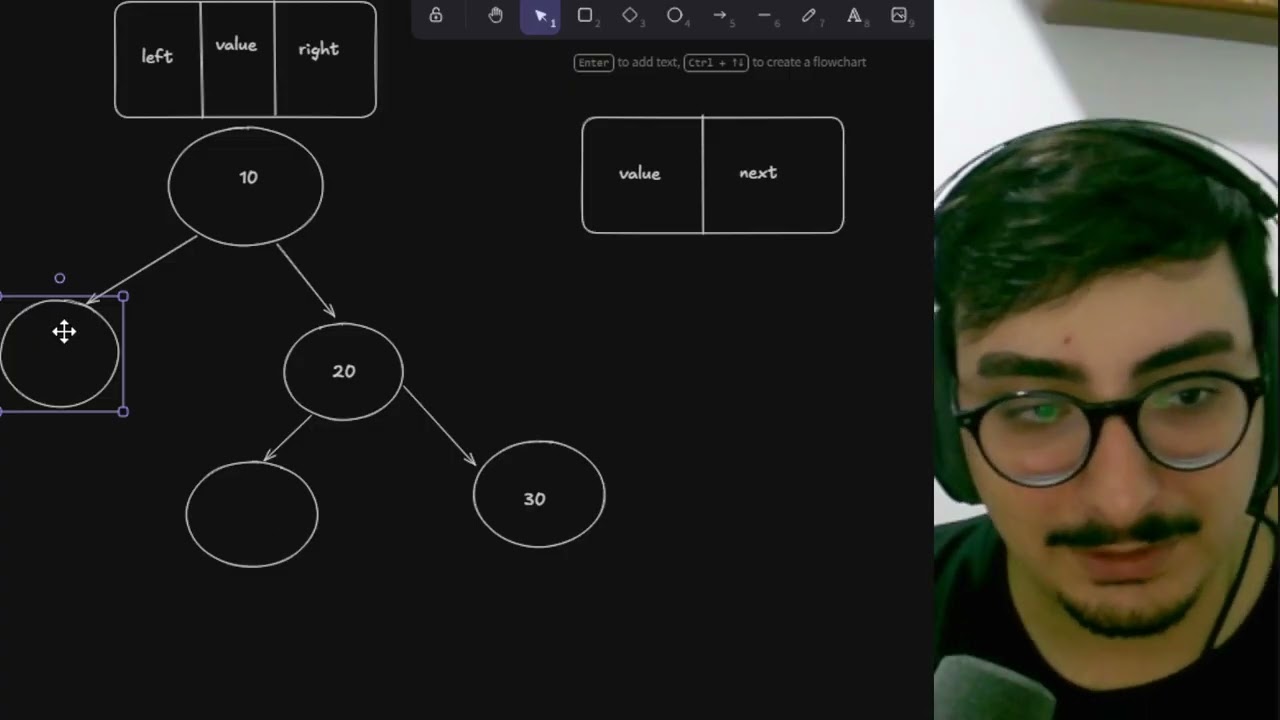Select the Ellipse tool
This screenshot has width=1280, height=720.
click(x=675, y=15)
